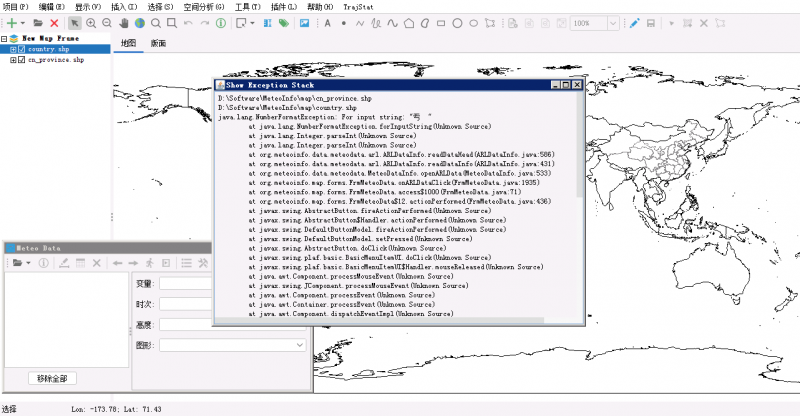Click the tools icon in Meteo Data toolbar
Image resolution: width=800 pixels, height=416 pixels.
tap(202, 263)
